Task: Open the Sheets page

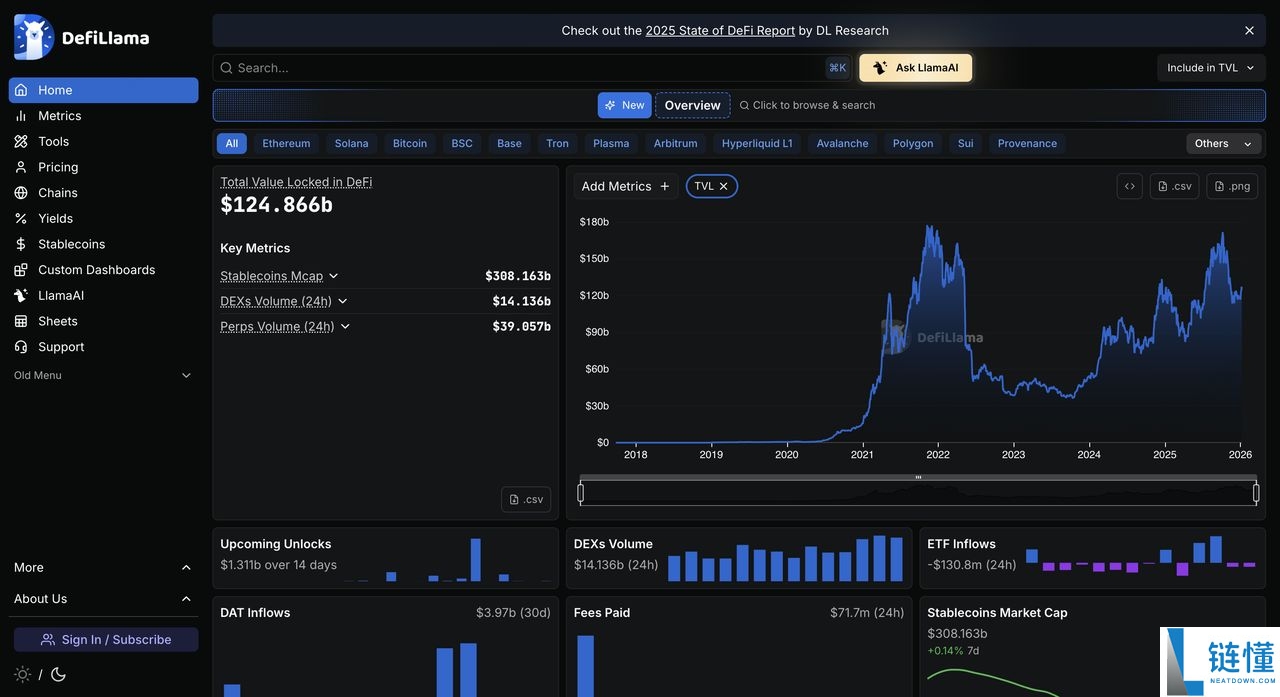Action: click(x=104, y=321)
